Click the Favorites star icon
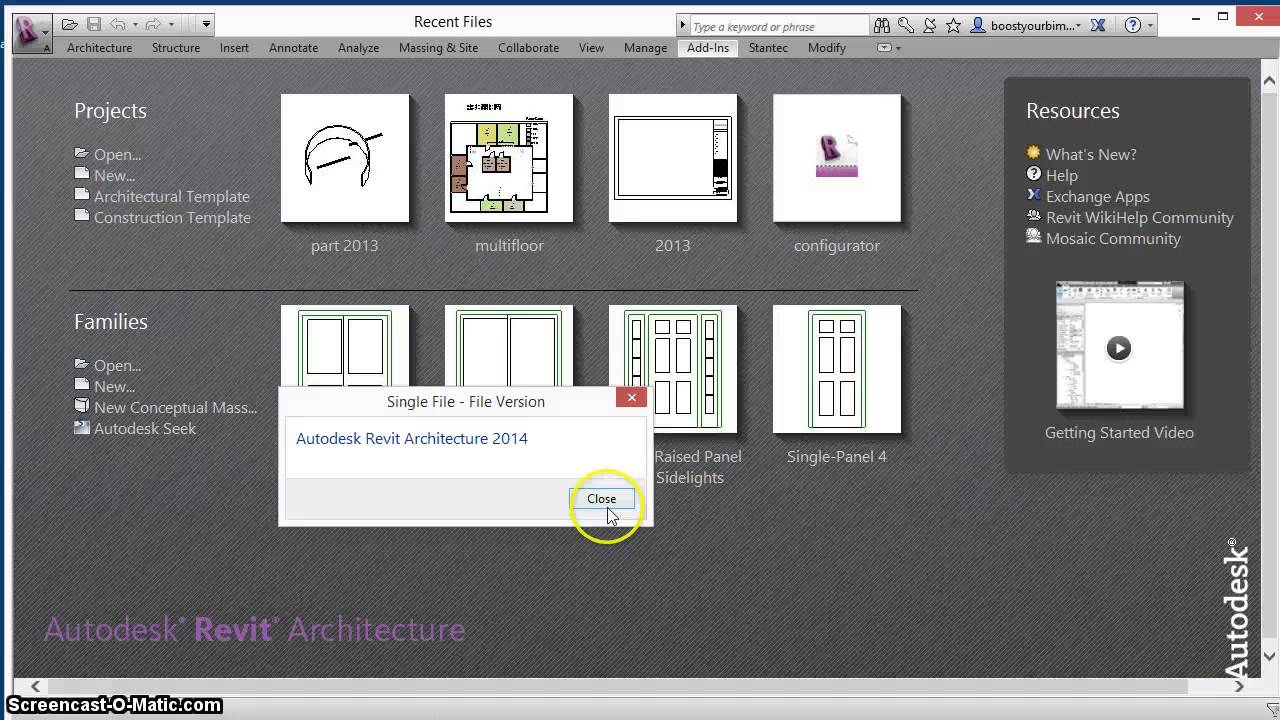The image size is (1280, 720). (x=955, y=25)
